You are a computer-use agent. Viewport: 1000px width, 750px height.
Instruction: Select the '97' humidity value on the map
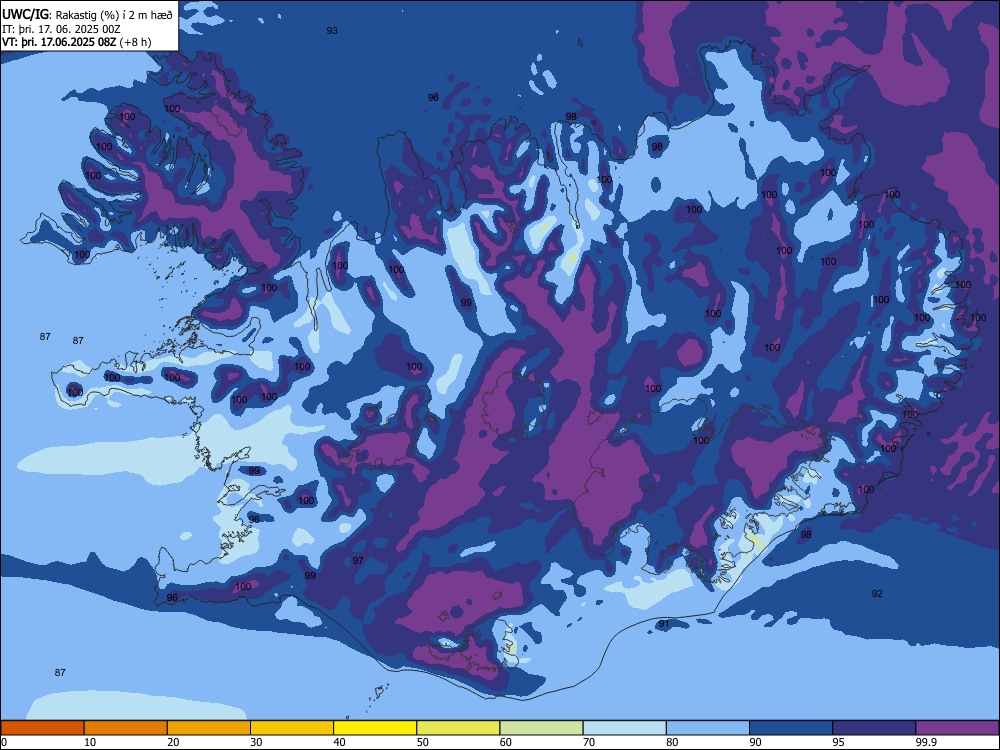point(358,561)
